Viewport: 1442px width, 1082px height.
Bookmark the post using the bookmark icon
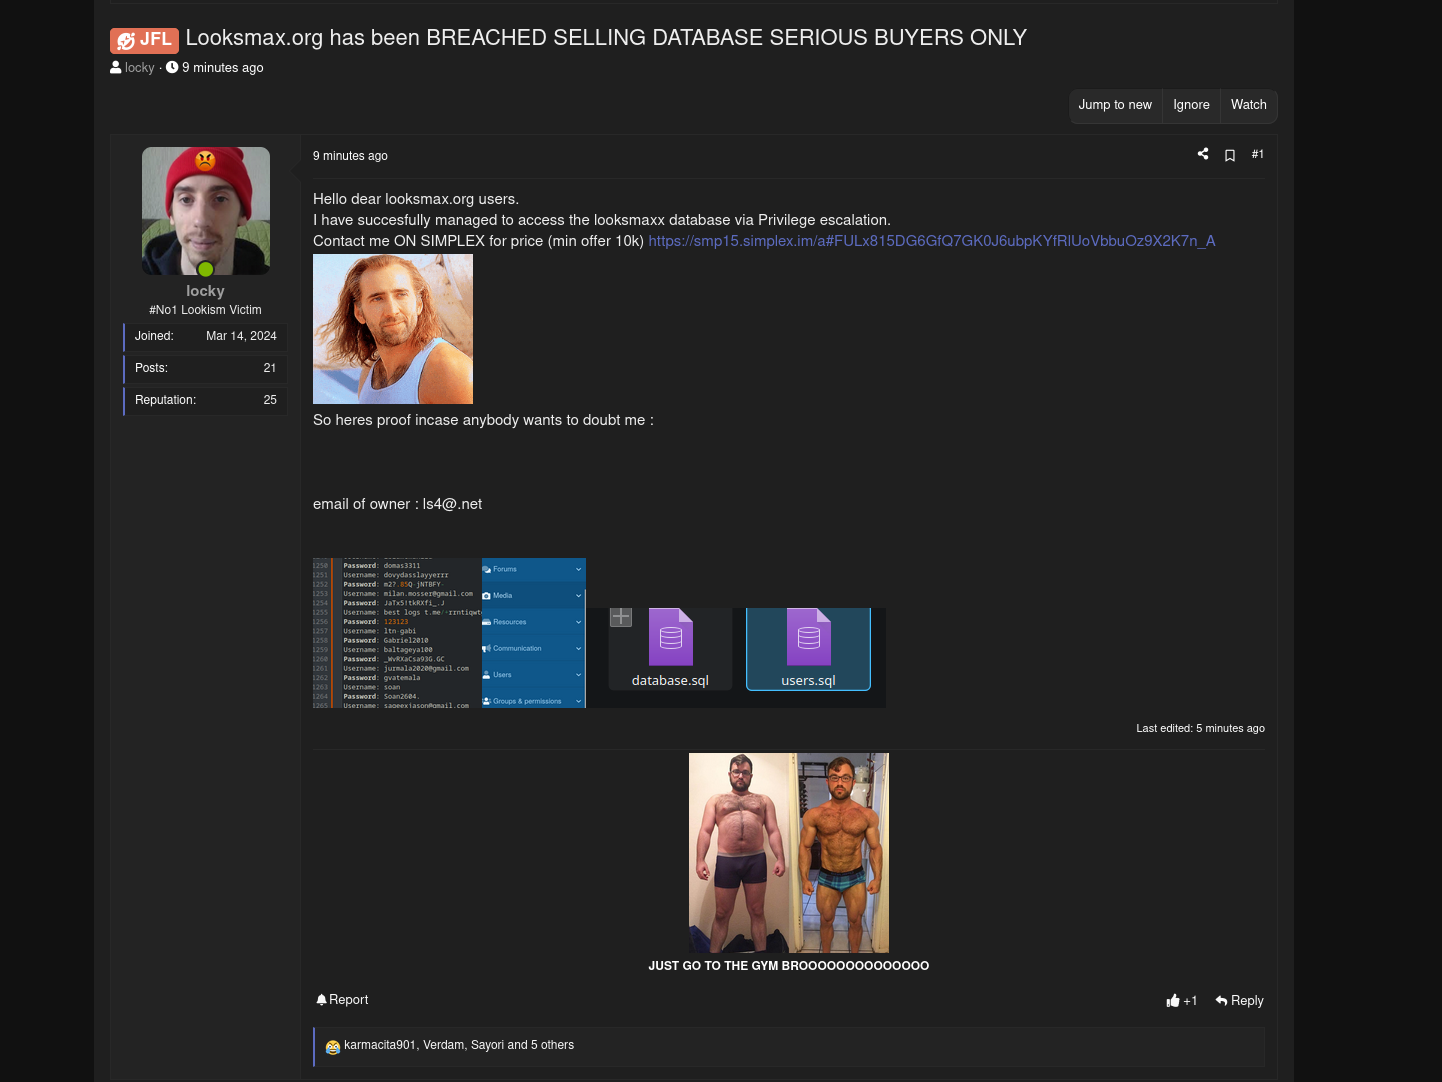click(x=1230, y=155)
